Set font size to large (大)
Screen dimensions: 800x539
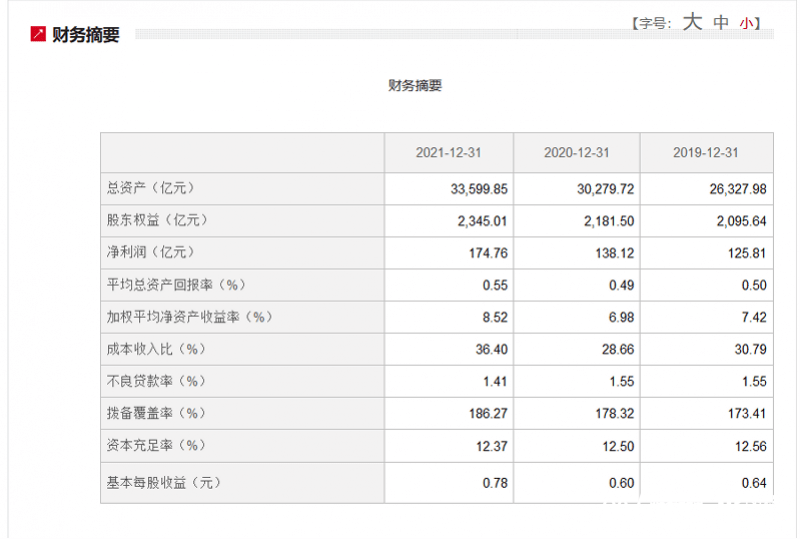[x=693, y=23]
